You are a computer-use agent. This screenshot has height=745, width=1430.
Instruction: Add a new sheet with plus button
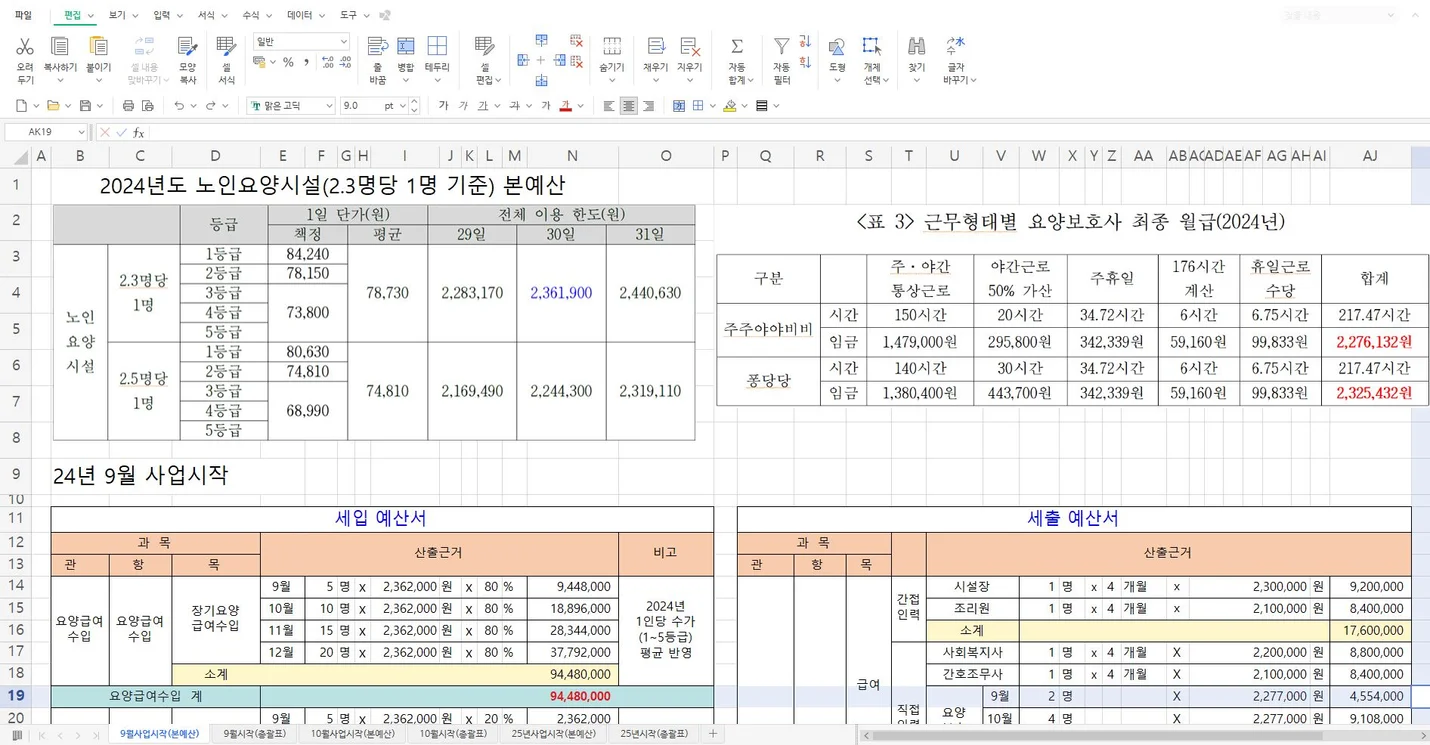click(713, 734)
